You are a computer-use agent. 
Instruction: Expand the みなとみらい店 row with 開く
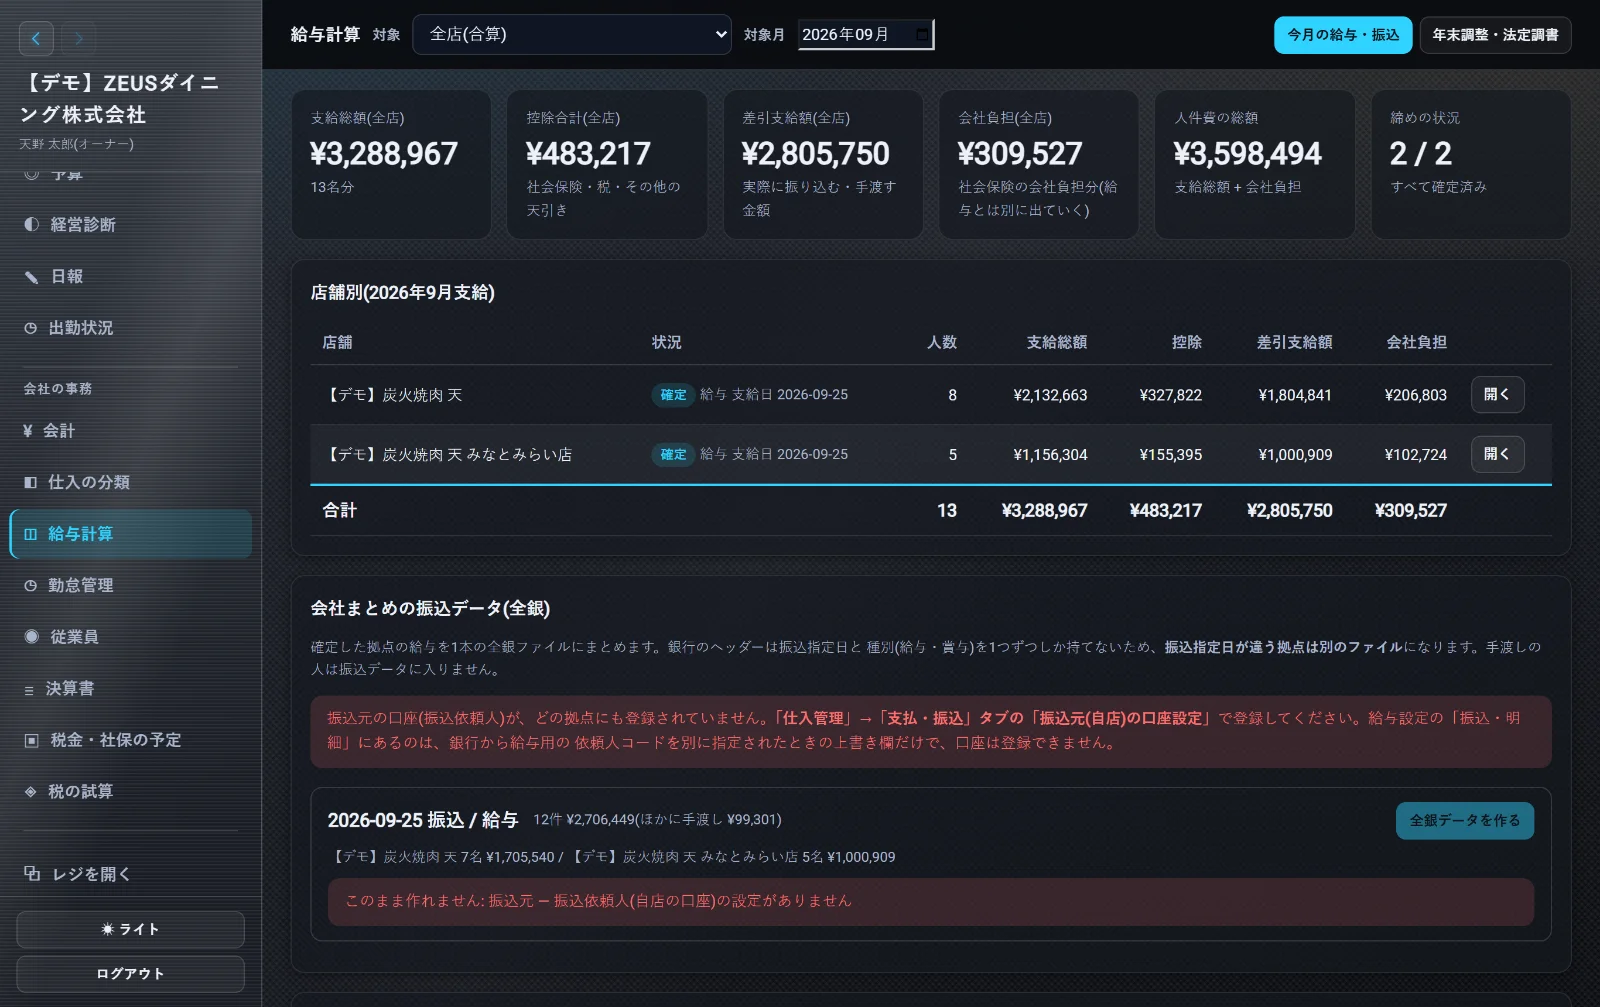pos(1497,454)
